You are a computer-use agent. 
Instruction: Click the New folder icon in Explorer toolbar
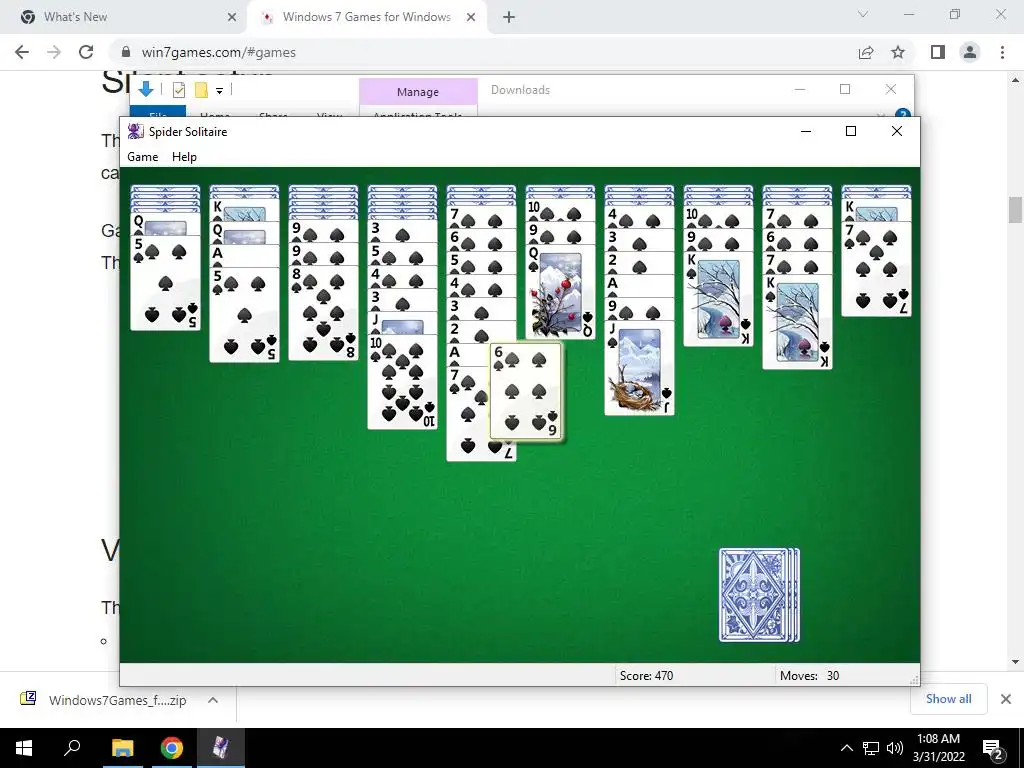[x=201, y=90]
